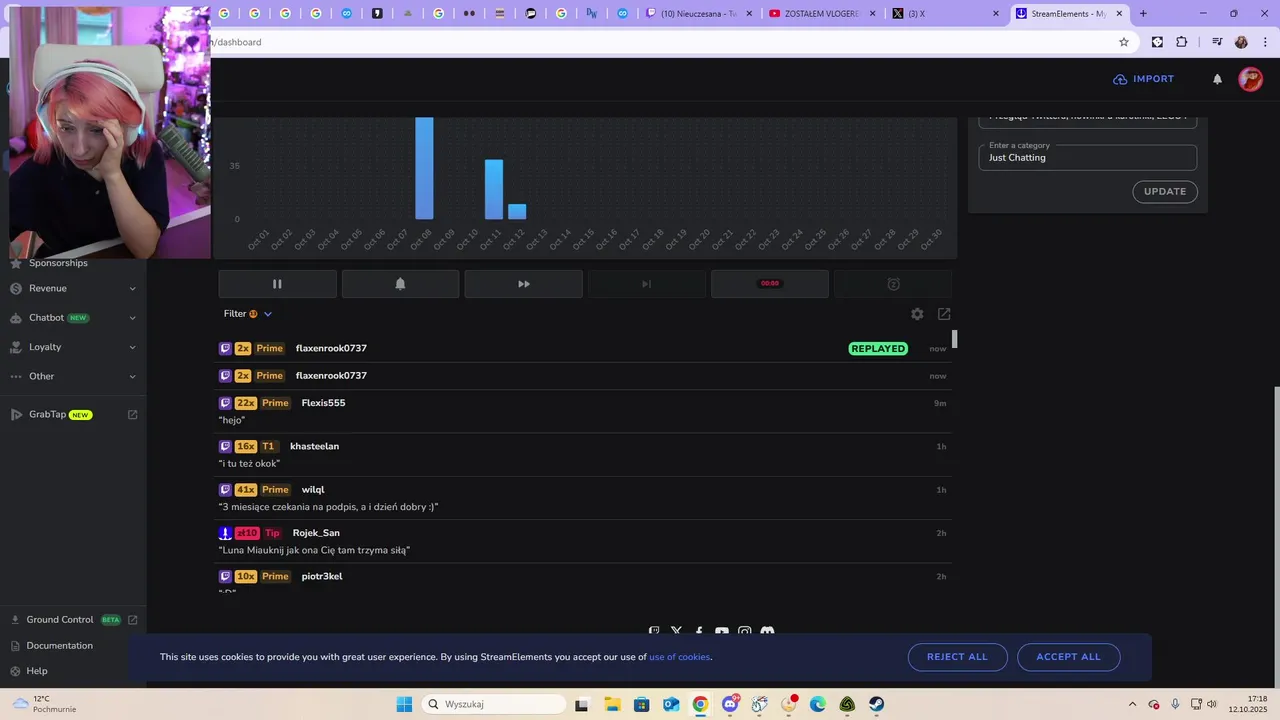Image resolution: width=1280 pixels, height=720 pixels.
Task: Open Chrome media controls icon
Action: click(x=1217, y=42)
